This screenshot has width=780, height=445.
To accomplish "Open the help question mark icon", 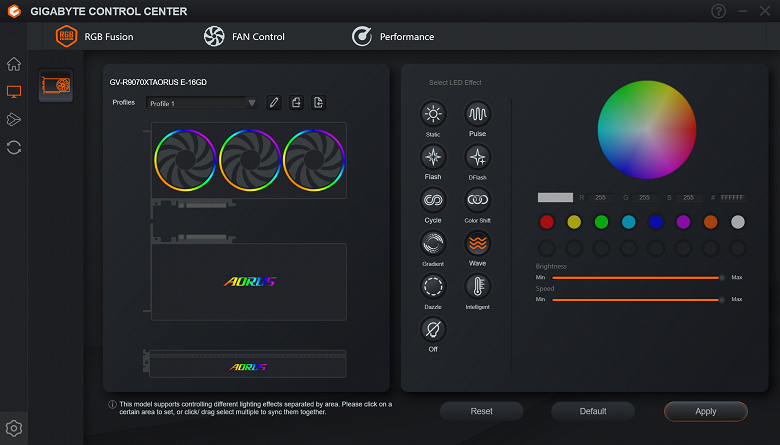I will coord(718,11).
